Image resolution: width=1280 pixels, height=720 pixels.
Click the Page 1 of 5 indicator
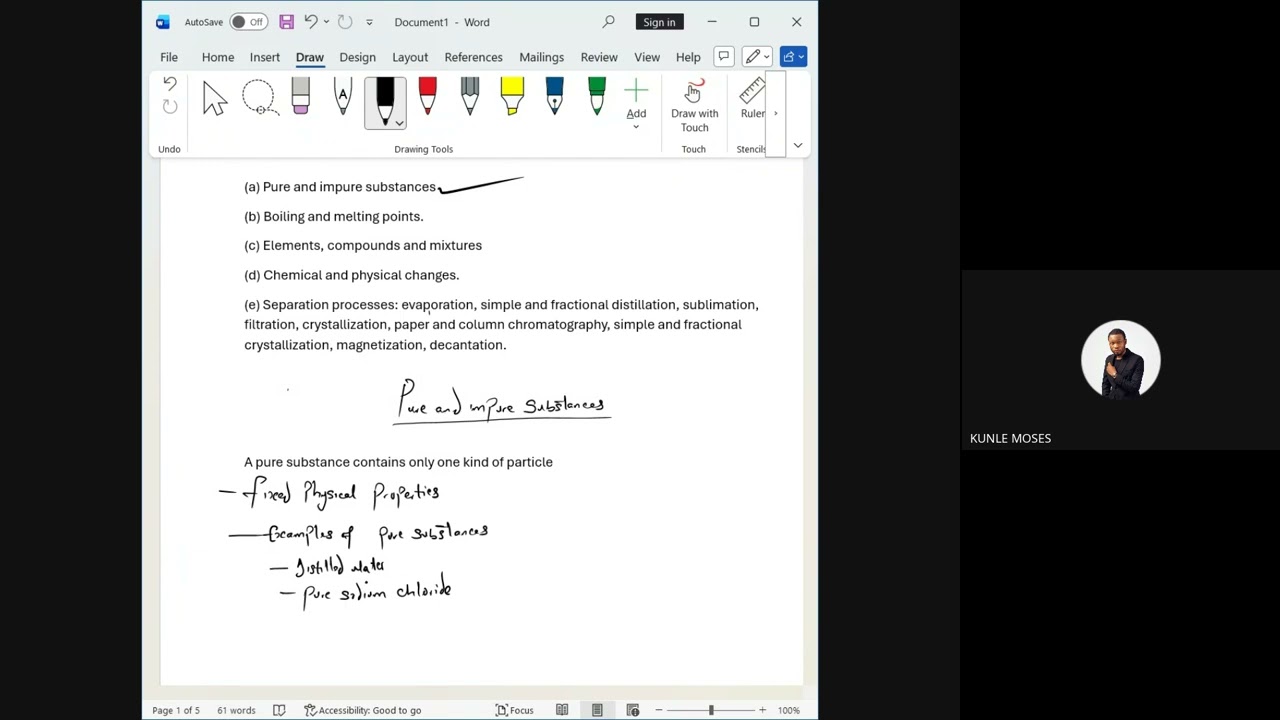click(176, 710)
